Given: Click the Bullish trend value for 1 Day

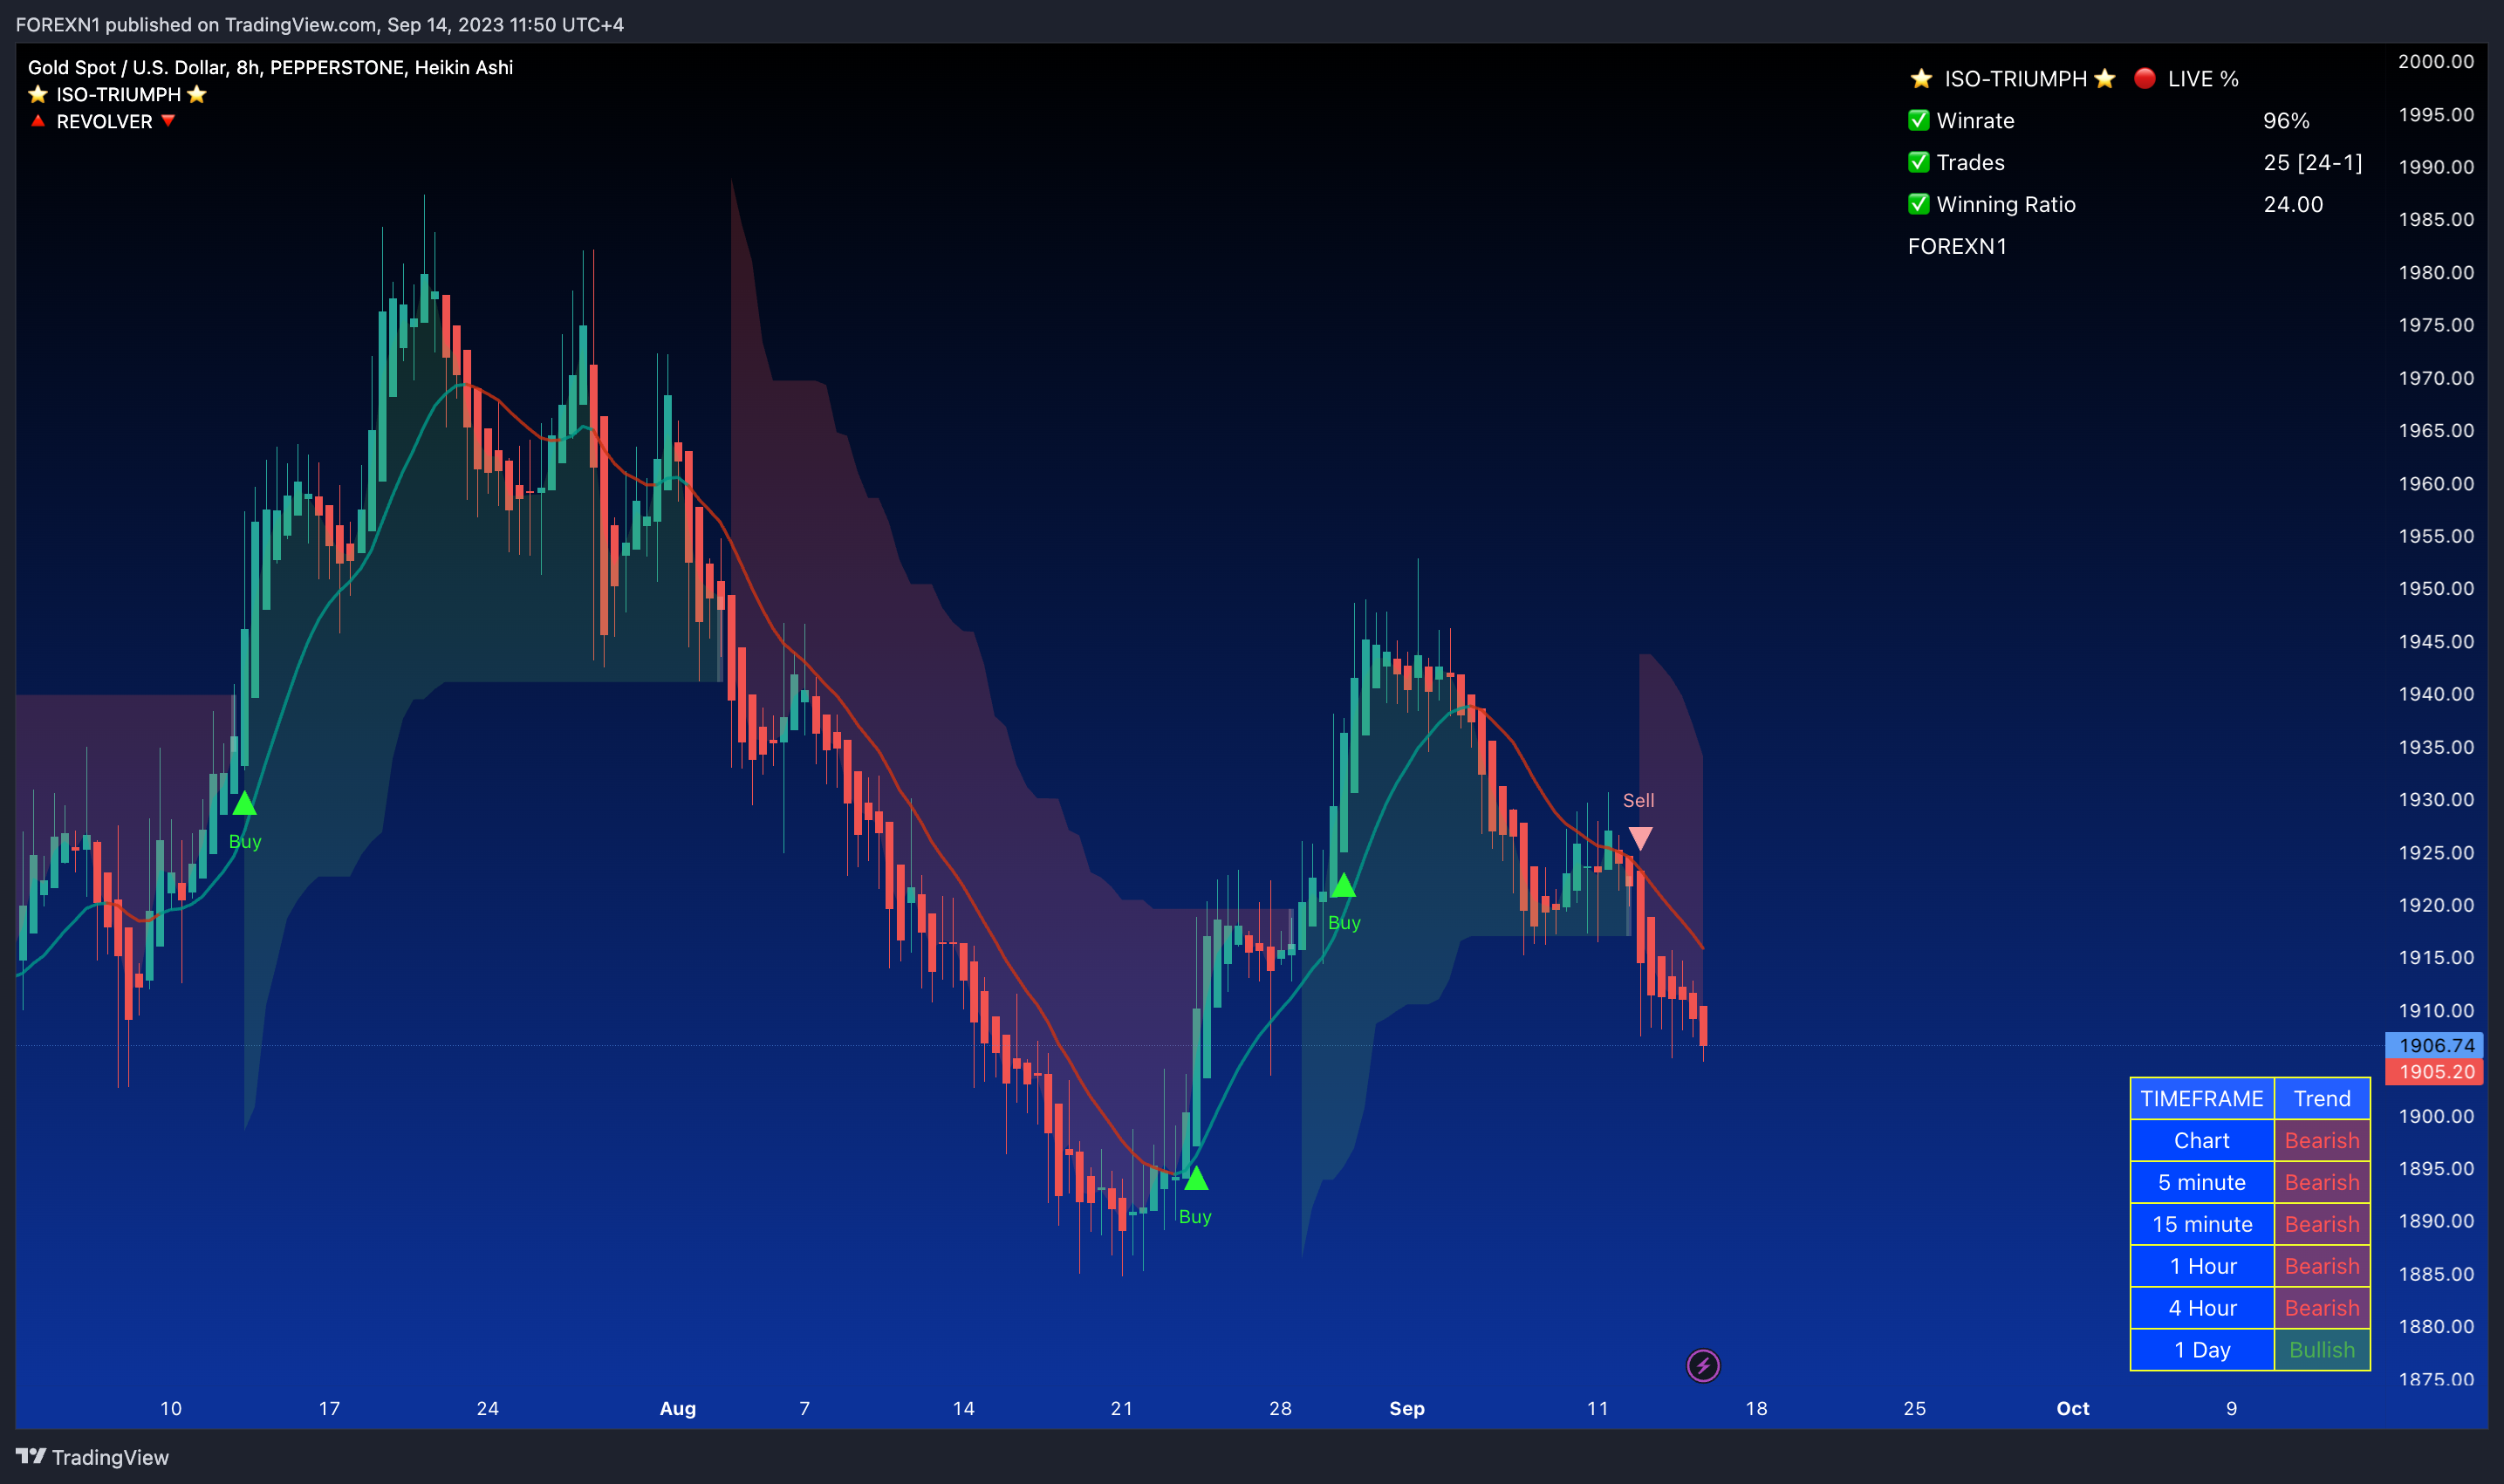Looking at the screenshot, I should pos(2321,1350).
